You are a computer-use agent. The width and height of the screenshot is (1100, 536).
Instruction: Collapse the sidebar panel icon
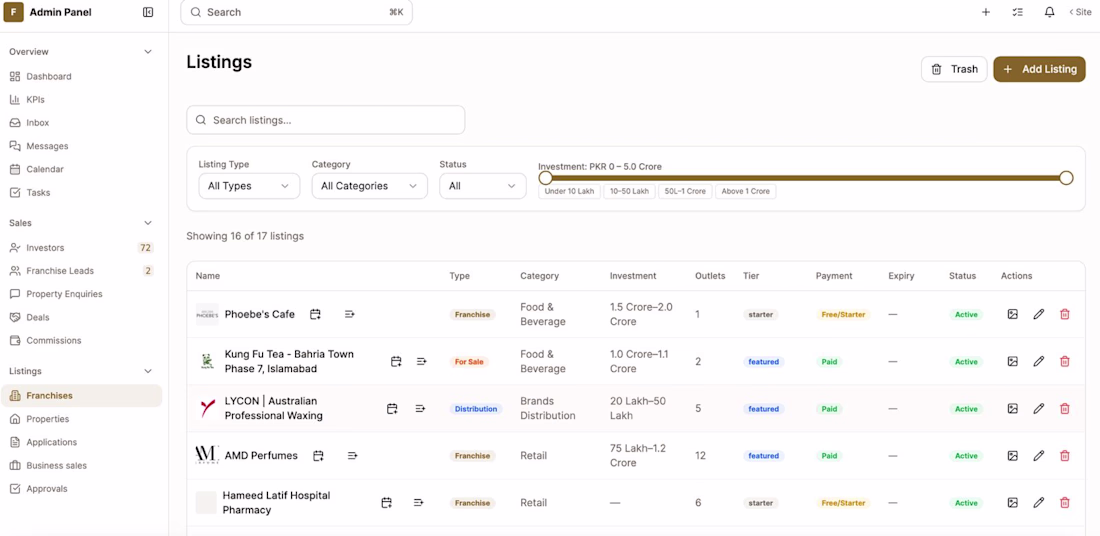coord(148,12)
